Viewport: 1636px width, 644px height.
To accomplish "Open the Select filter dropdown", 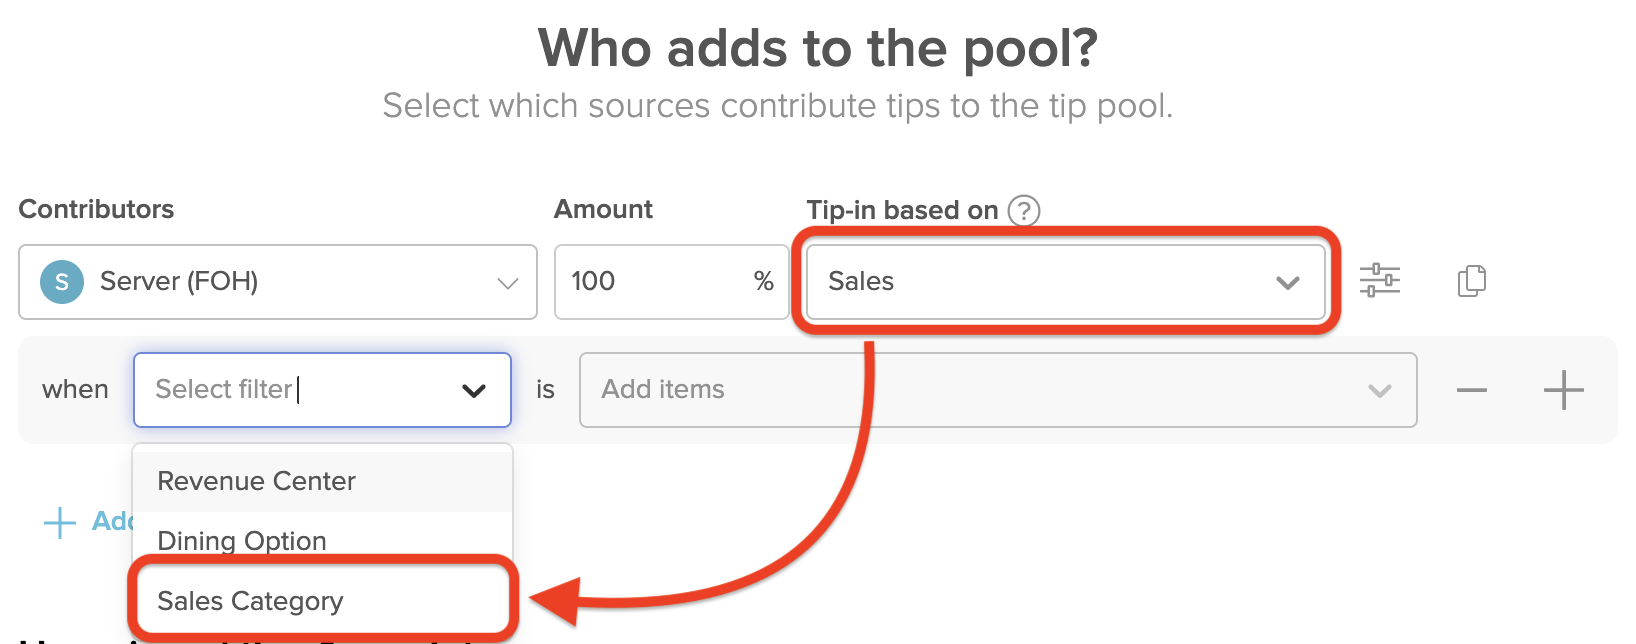I will click(322, 390).
